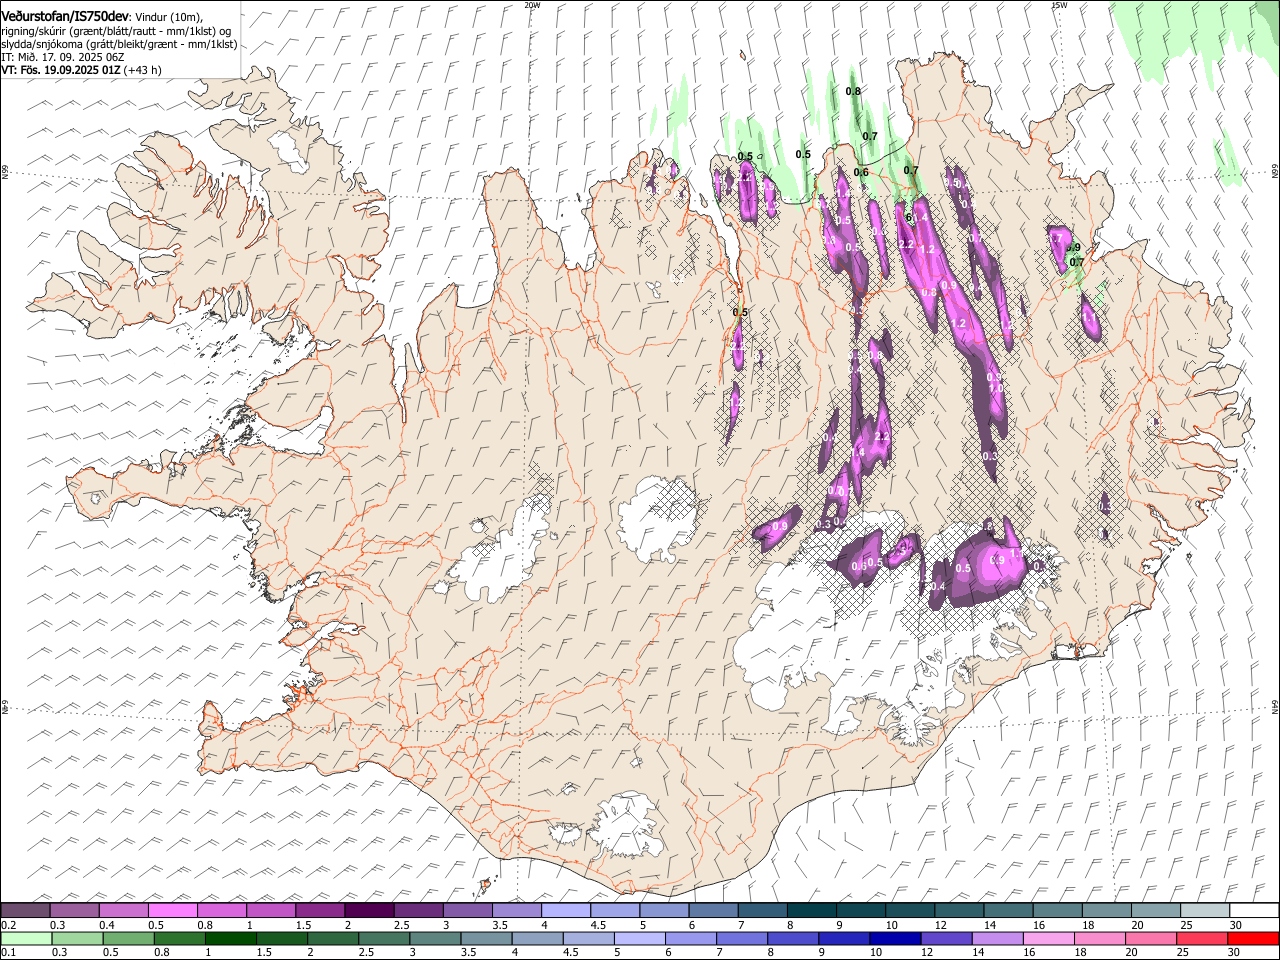
Task: Pick the lower legend 10 deep blue swatch
Action: click(895, 938)
